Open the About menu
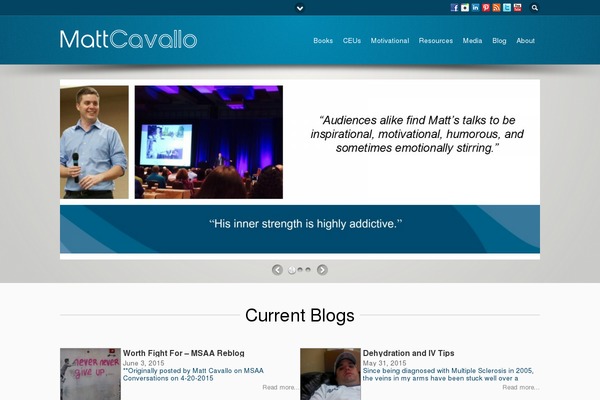This screenshot has width=600, height=400. click(525, 41)
